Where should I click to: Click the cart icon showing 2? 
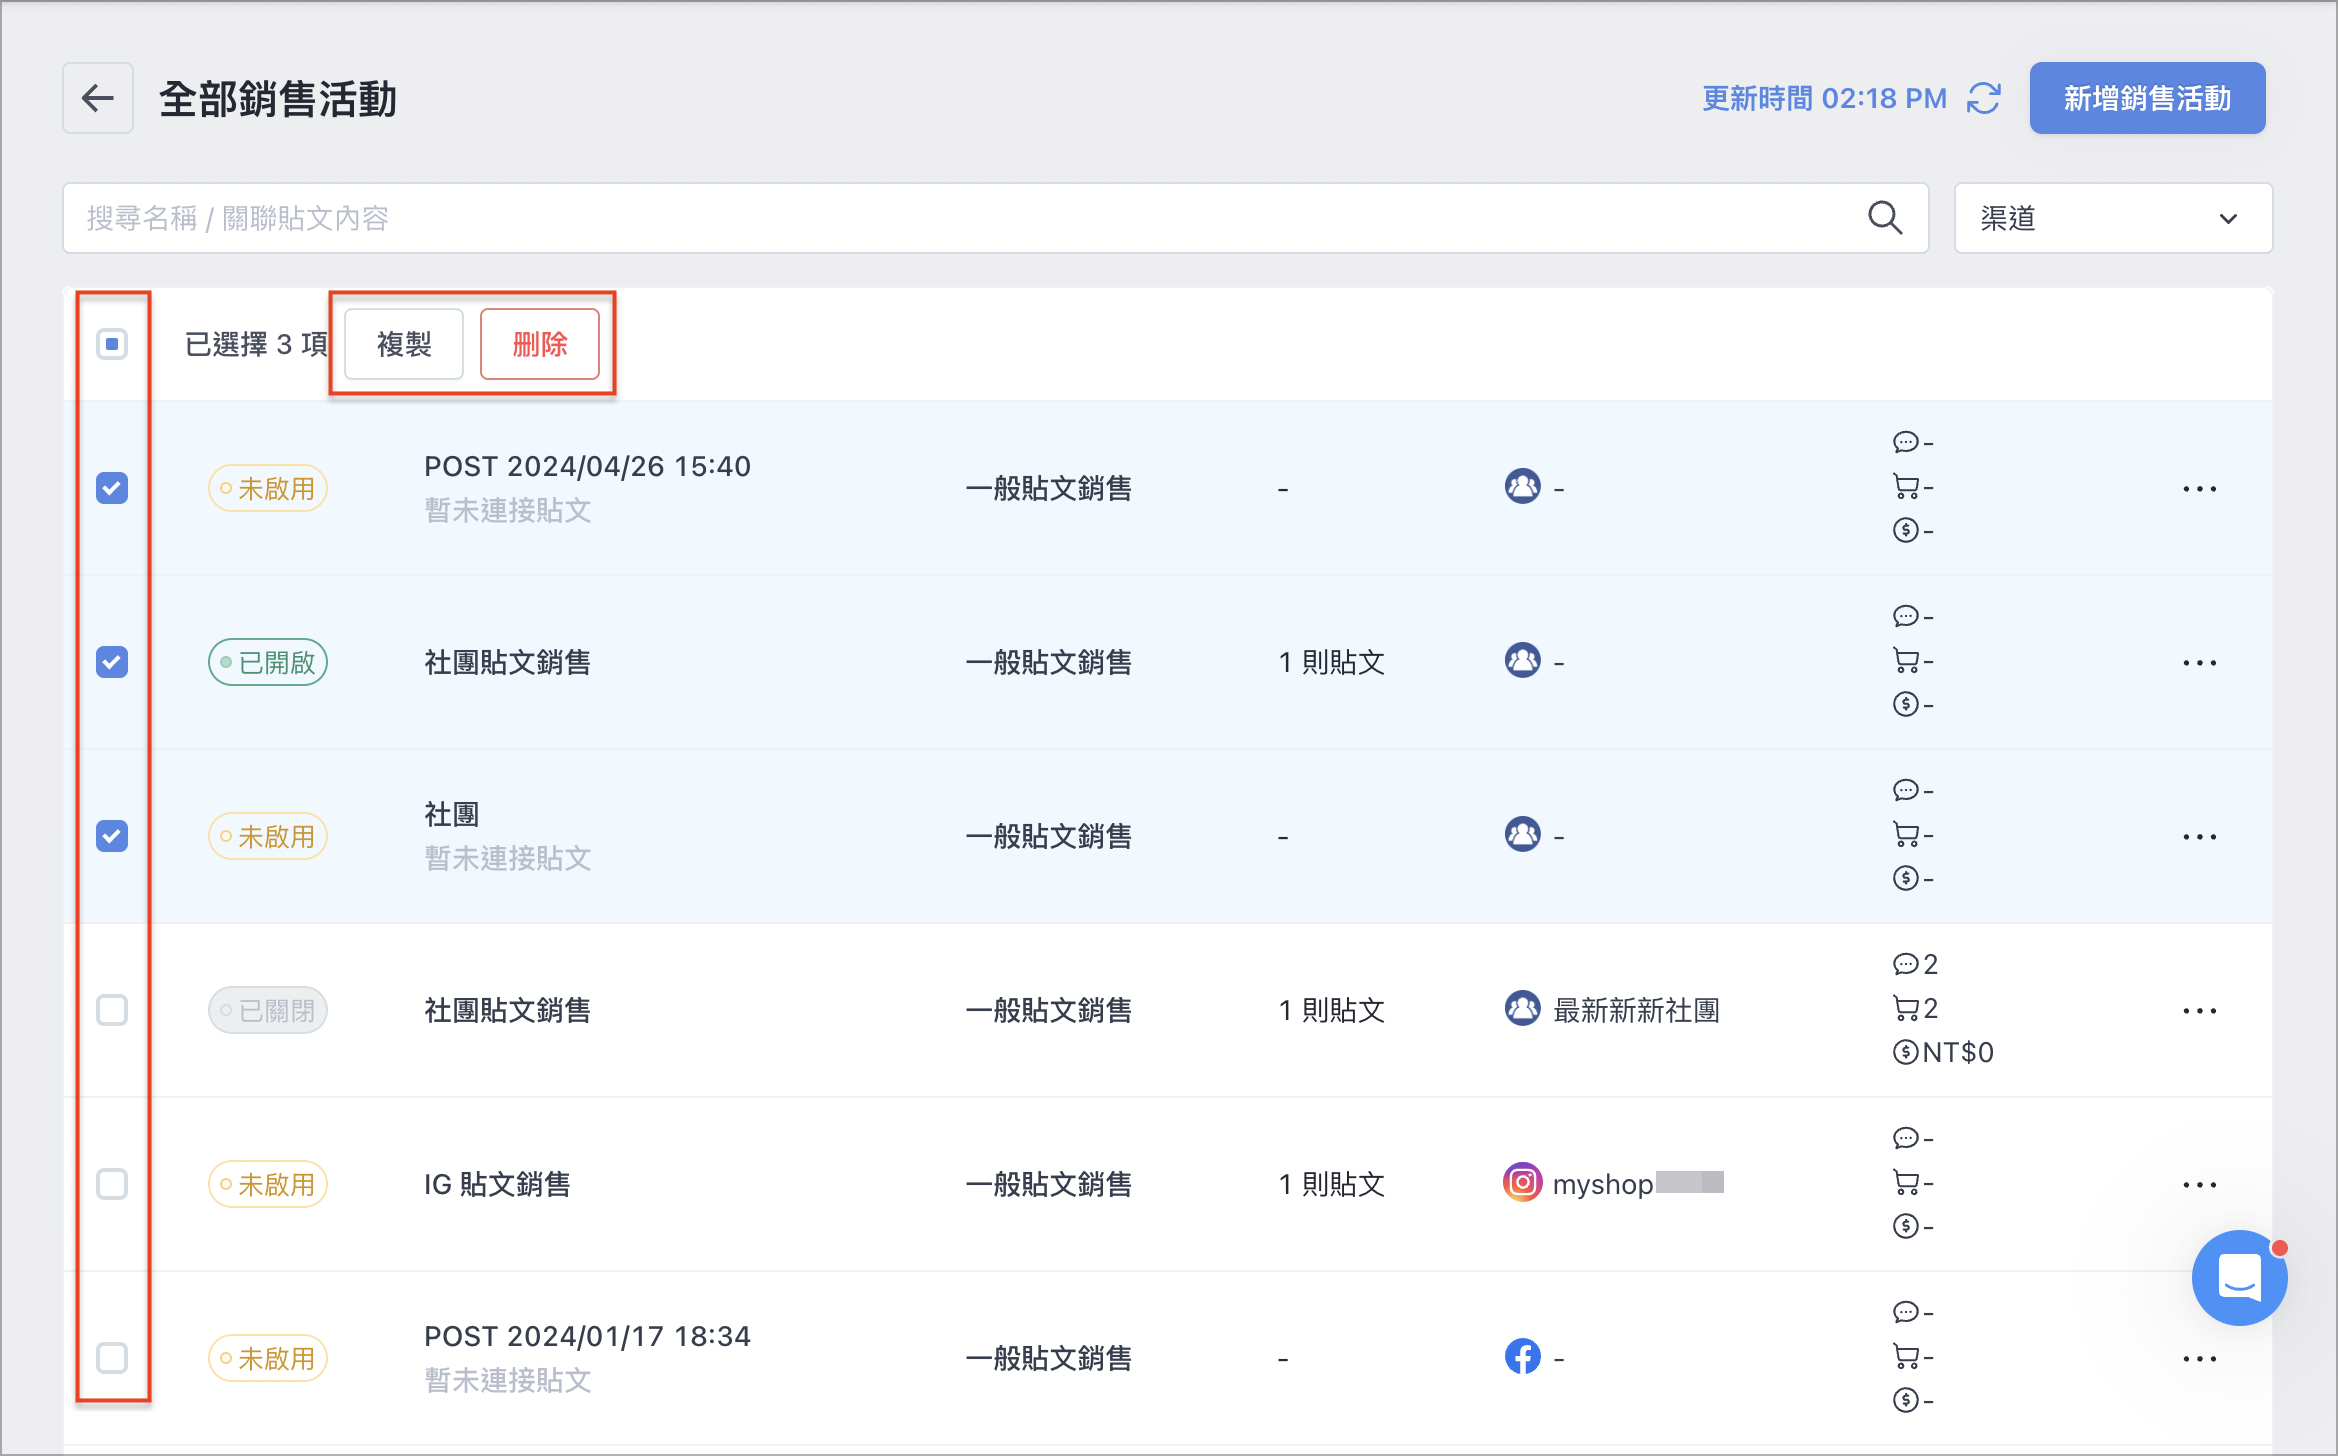point(1905,1008)
